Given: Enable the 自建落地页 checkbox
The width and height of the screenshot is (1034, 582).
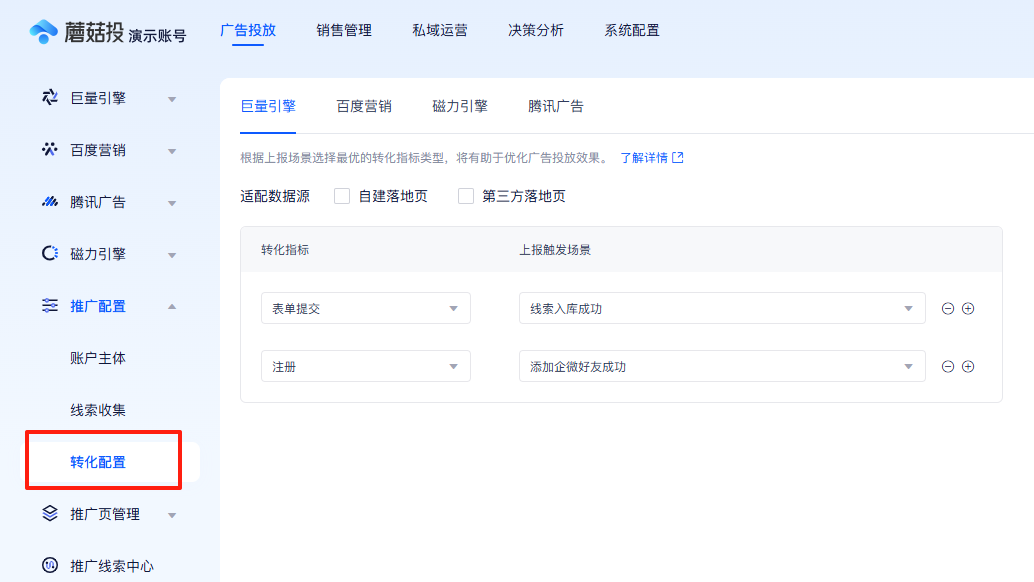Looking at the screenshot, I should (344, 196).
